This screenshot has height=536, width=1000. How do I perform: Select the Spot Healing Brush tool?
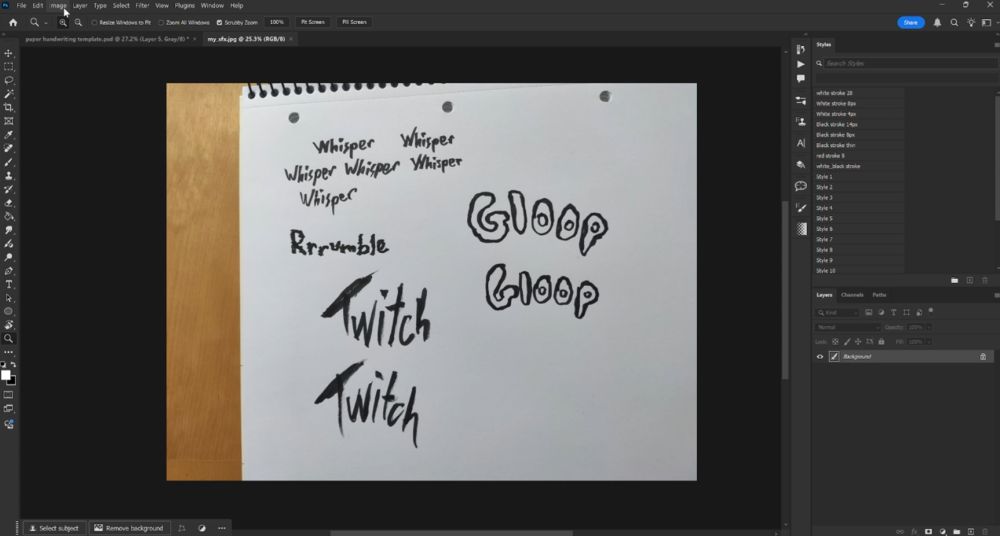pos(9,148)
